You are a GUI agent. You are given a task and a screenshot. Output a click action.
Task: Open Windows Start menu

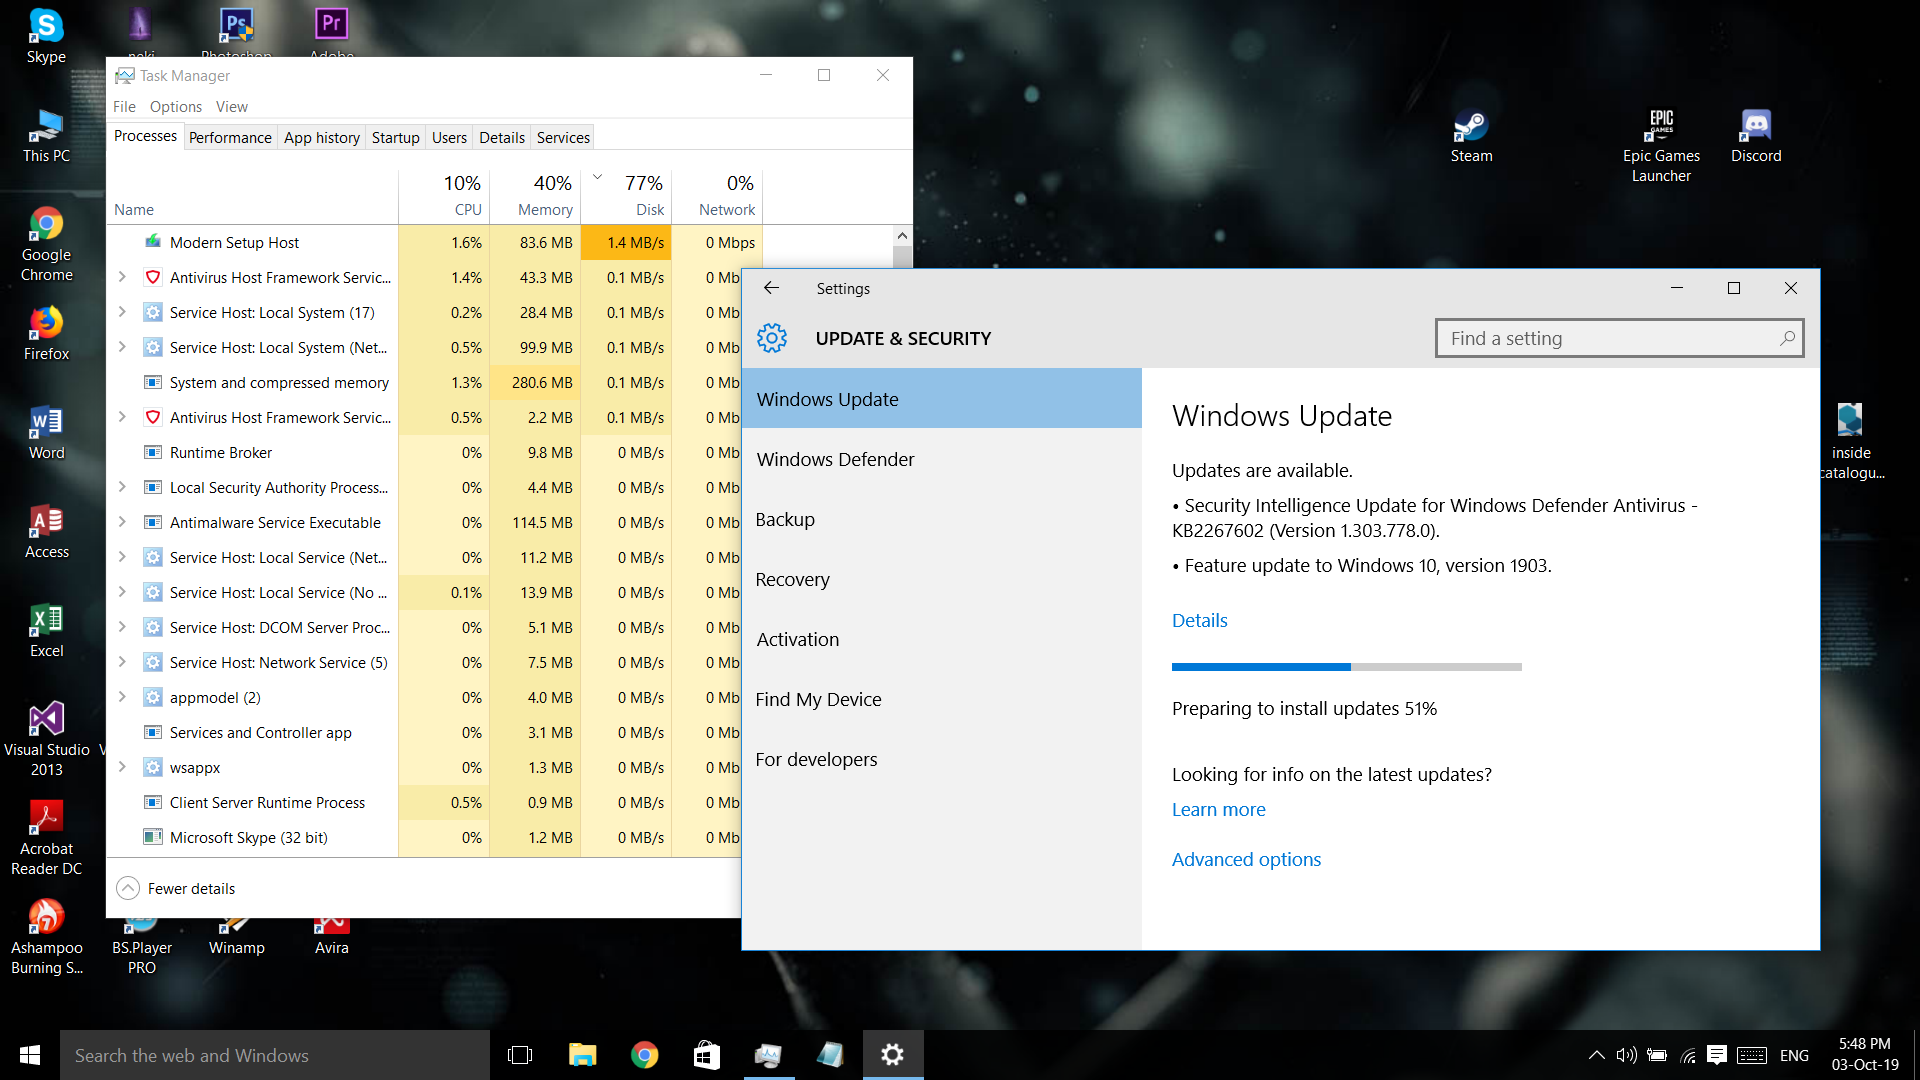tap(30, 1055)
